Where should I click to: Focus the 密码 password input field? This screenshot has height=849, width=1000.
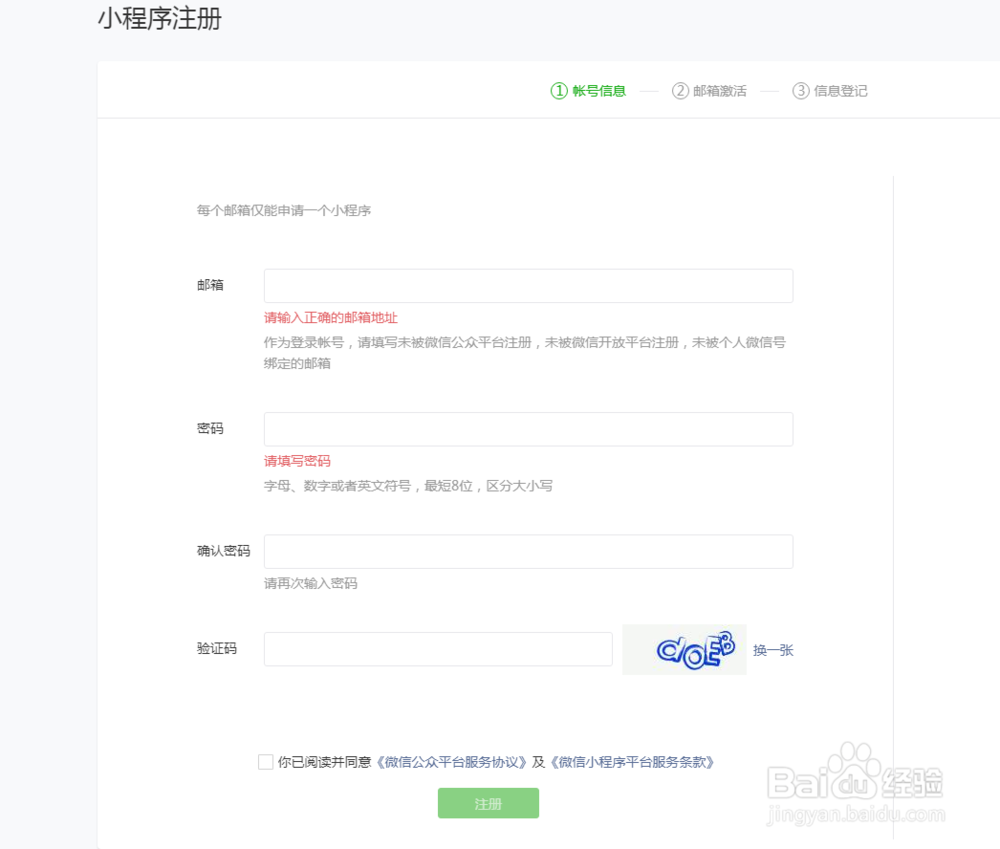(528, 429)
